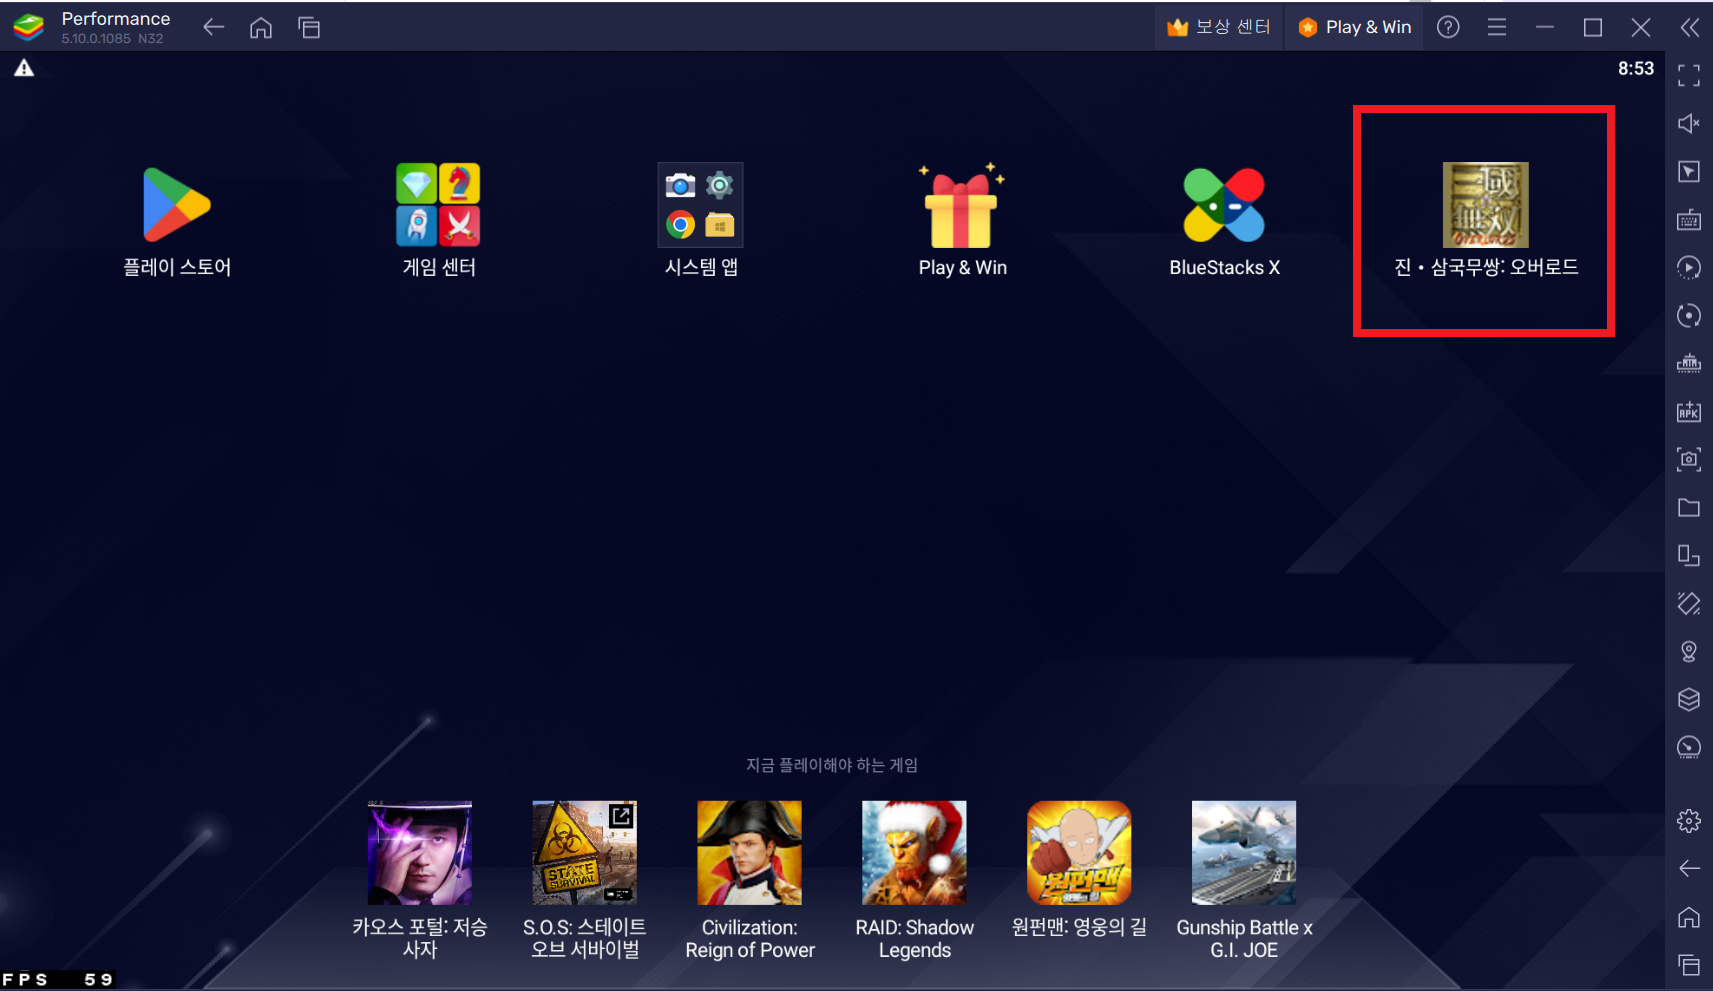Open the macro recorder sidebar icon

(1689, 267)
